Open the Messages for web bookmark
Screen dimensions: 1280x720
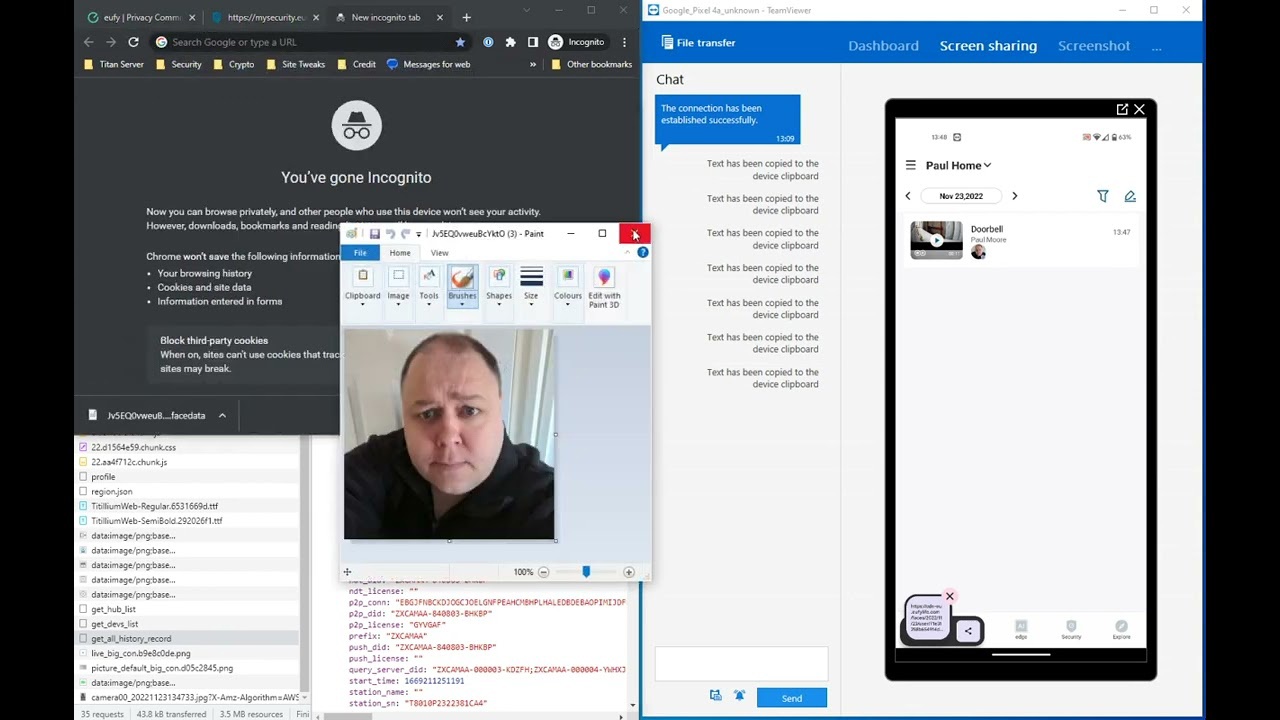(x=428, y=64)
